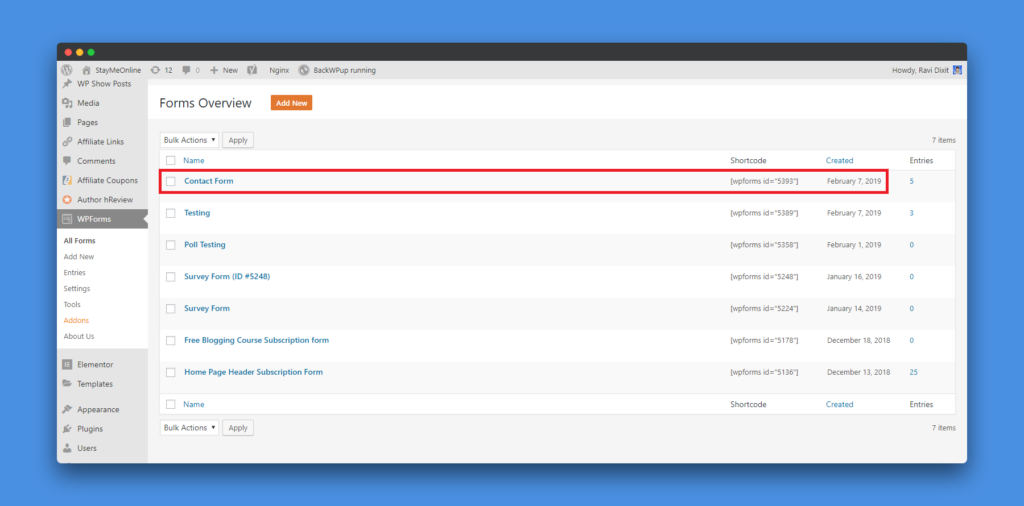The width and height of the screenshot is (1024, 506).
Task: Toggle the select-all checkbox in table header
Action: (171, 160)
